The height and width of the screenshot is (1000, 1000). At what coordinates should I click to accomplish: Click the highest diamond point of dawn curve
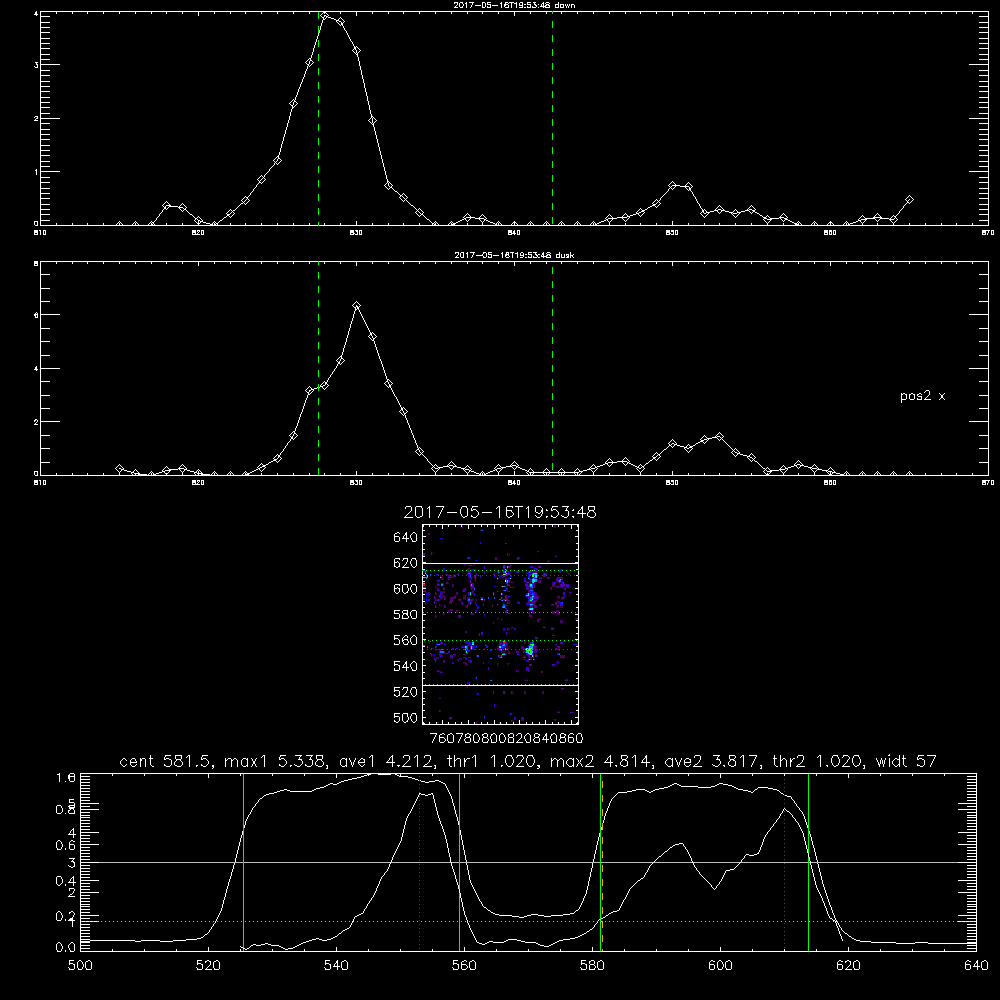325,15
